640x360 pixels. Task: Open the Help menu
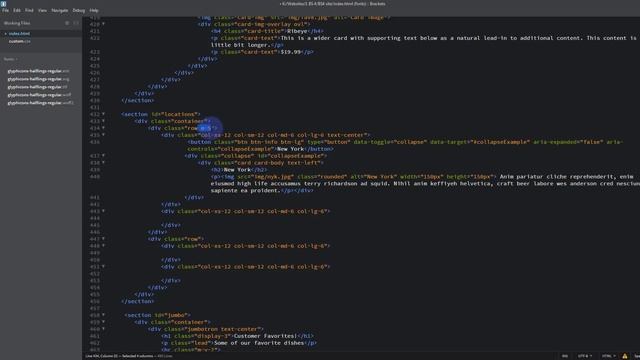coord(94,10)
